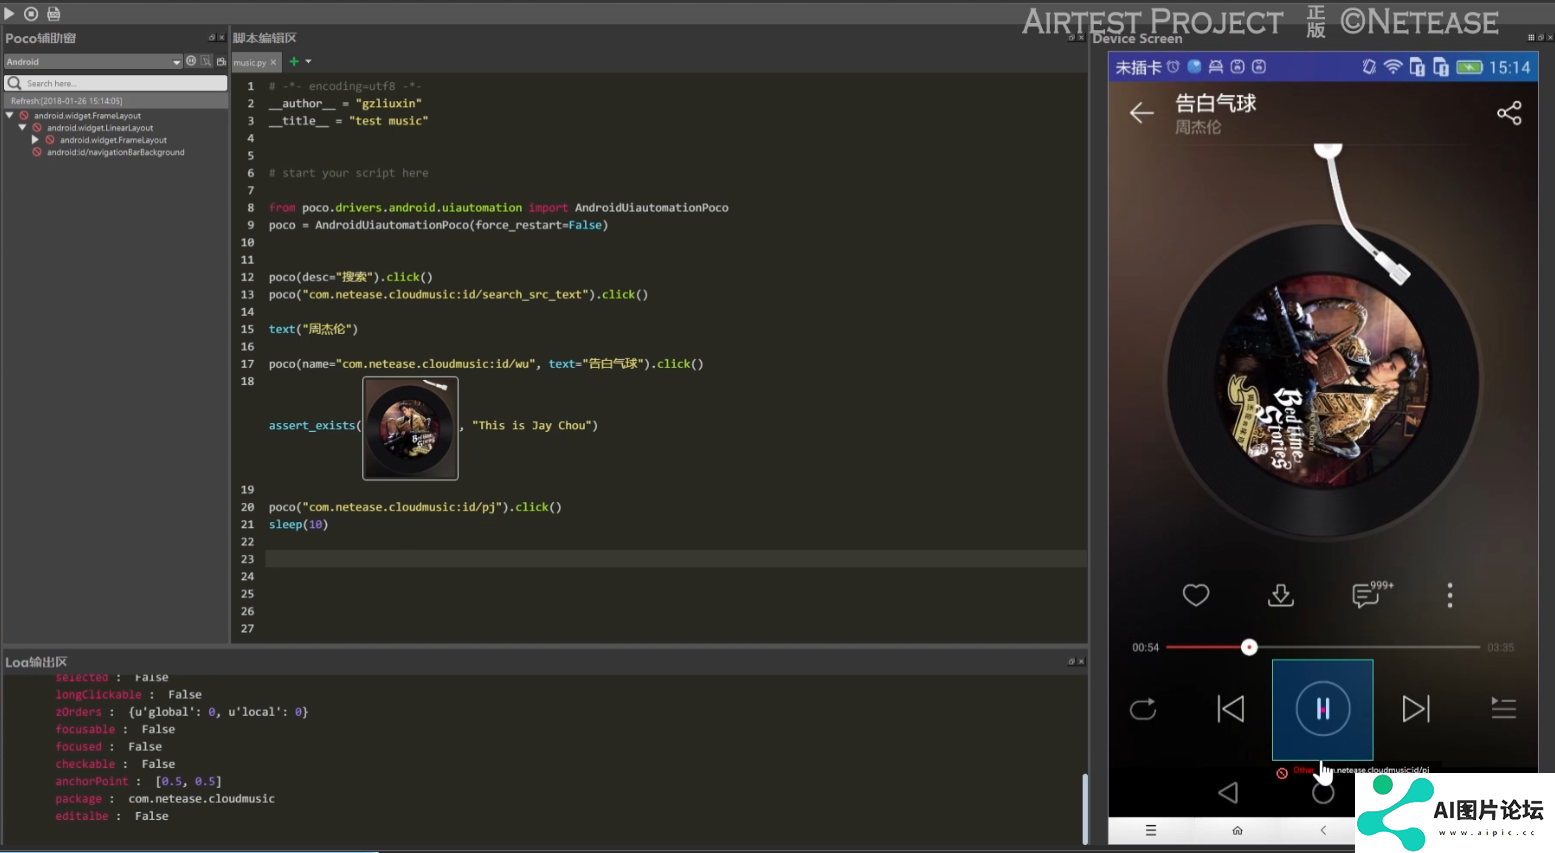Close the script editor panel

1081,38
